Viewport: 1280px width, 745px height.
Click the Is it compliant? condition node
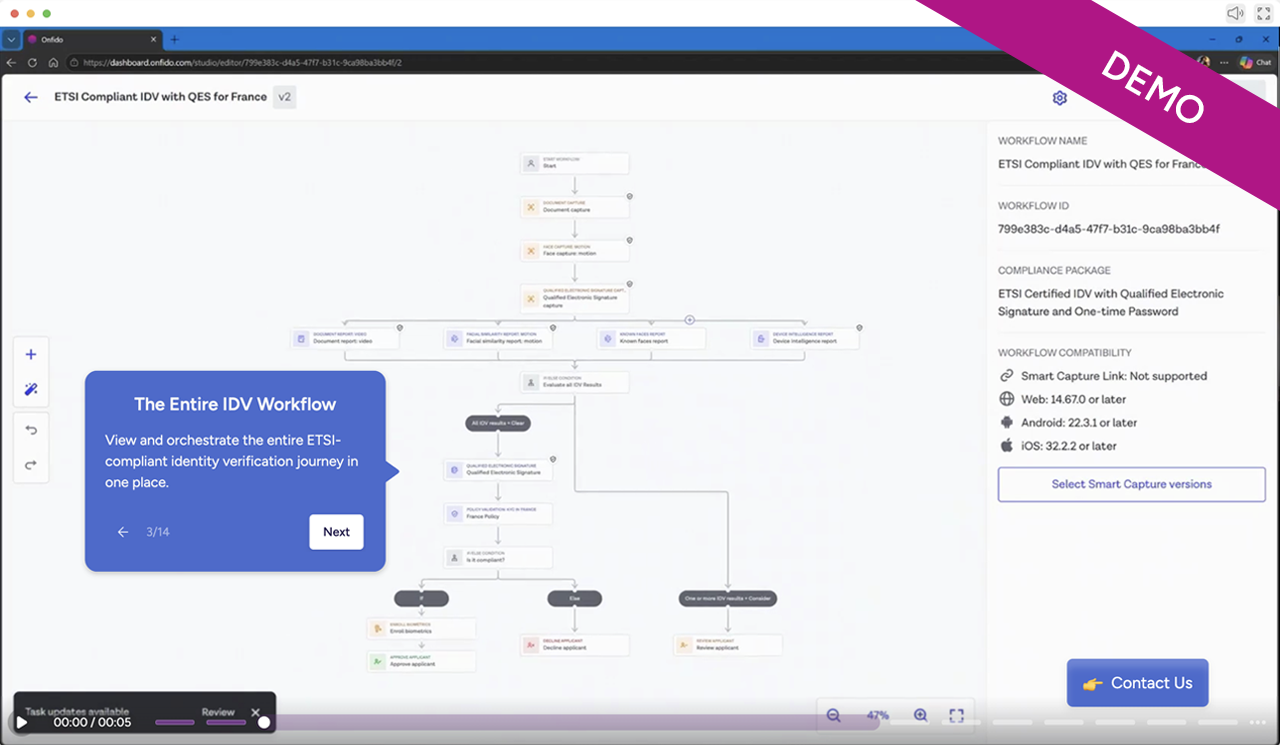pyautogui.click(x=498, y=557)
